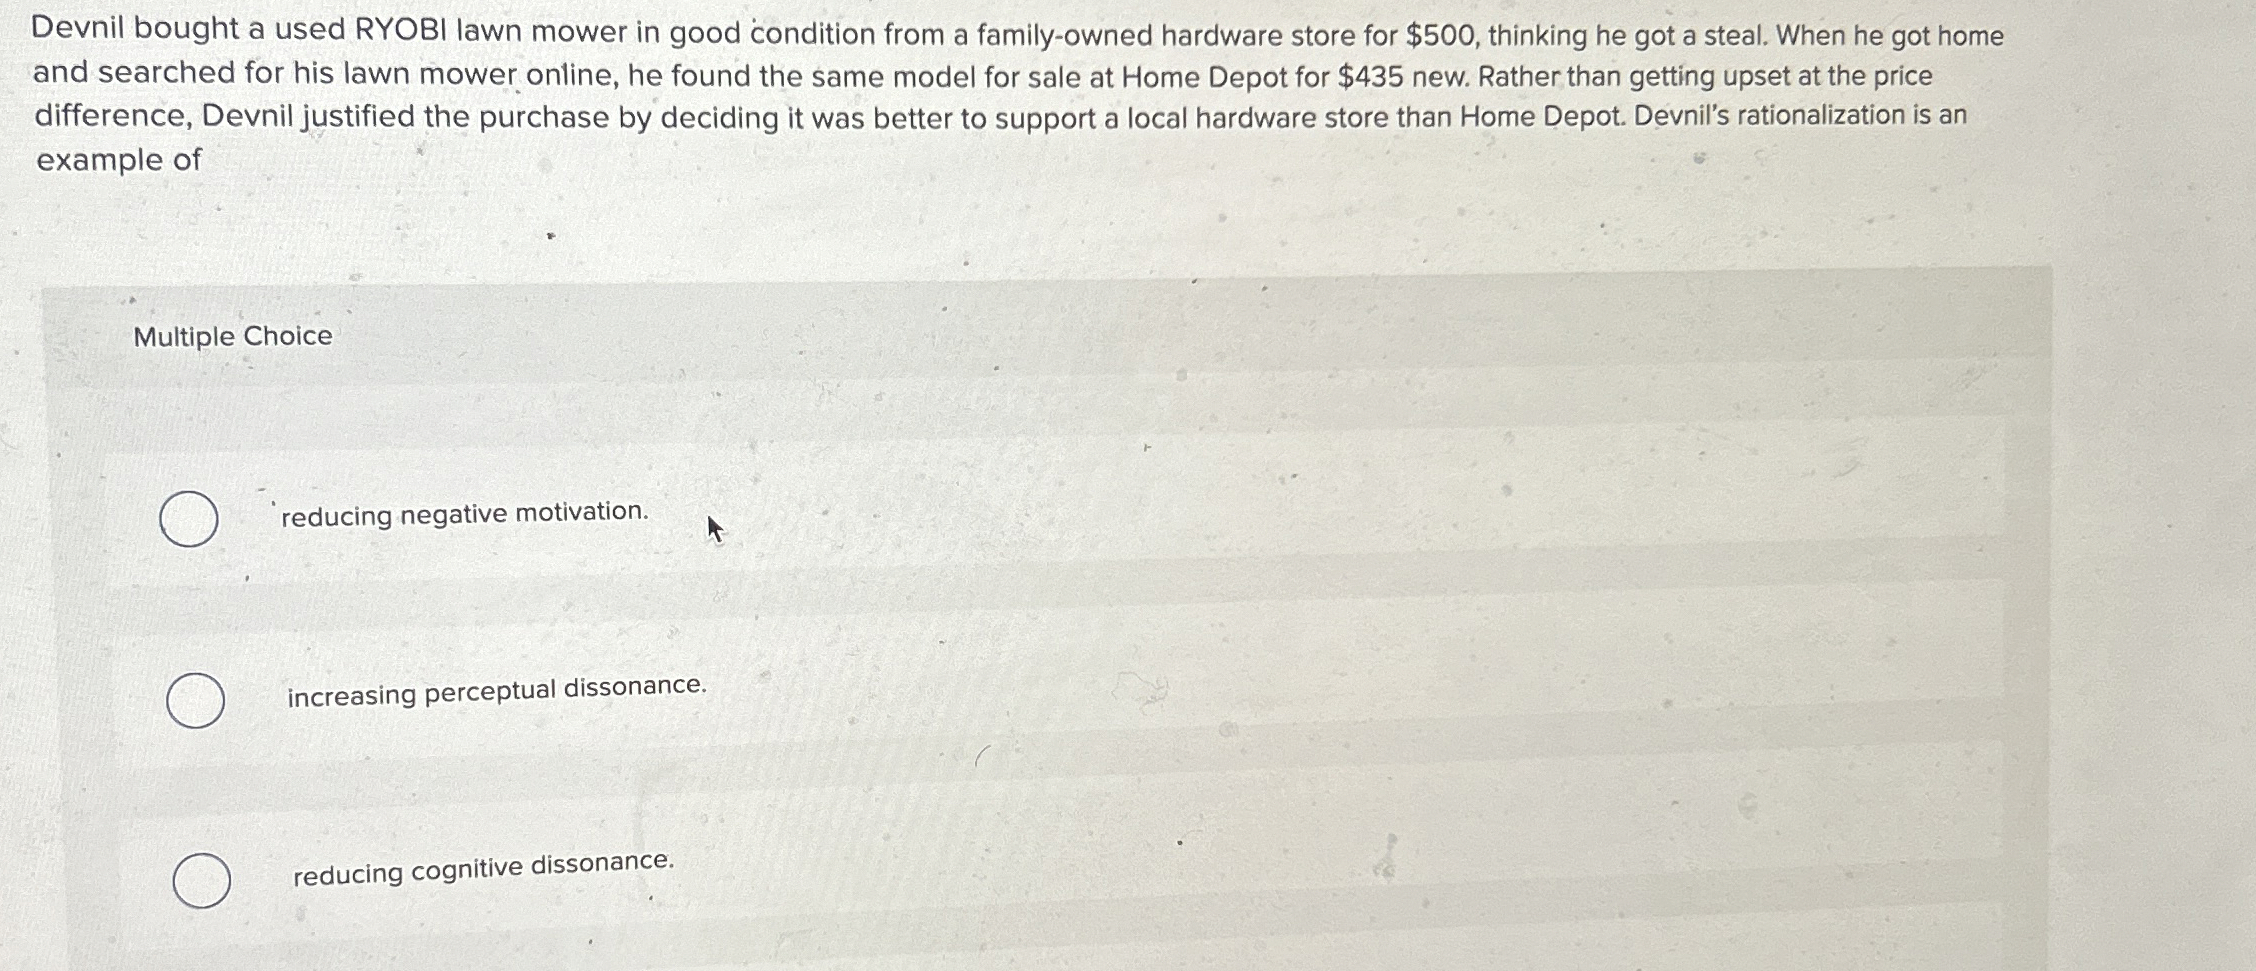
Task: Click the answer text 'reducing negative motivation'
Action: [x=463, y=514]
